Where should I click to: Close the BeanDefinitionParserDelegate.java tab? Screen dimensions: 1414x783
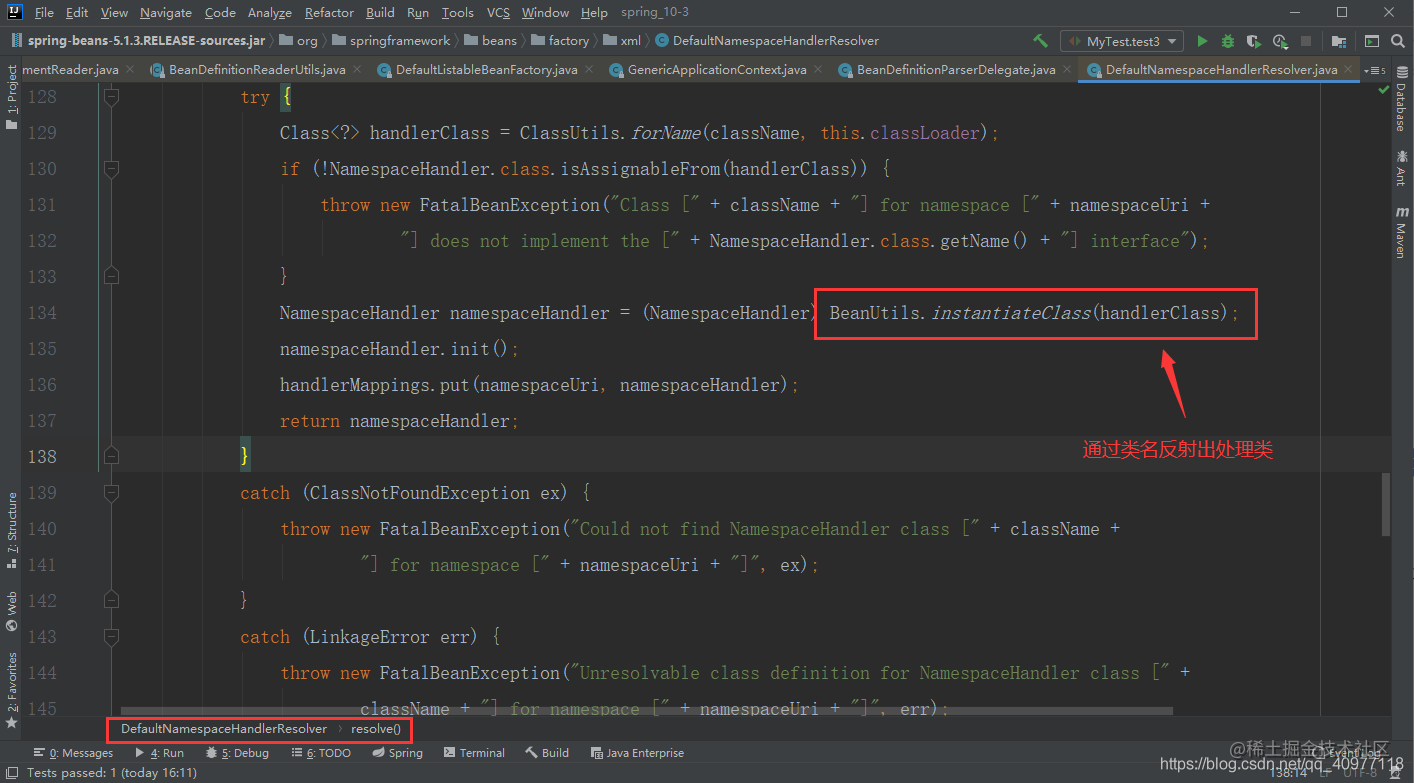(x=1066, y=70)
